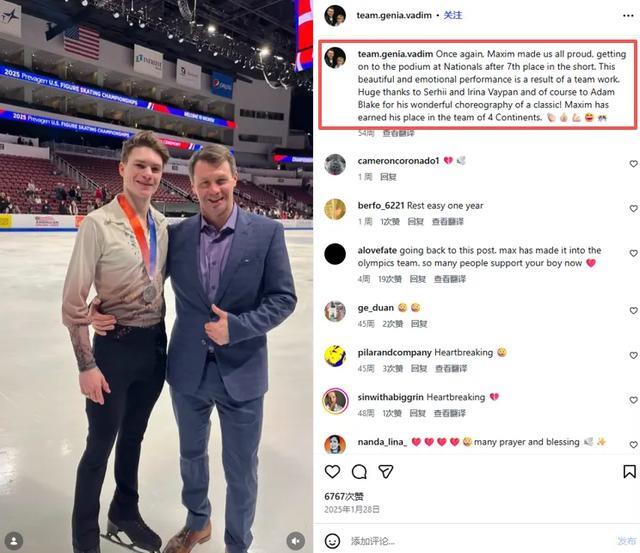Open nanda_lina_ profile avatar
This screenshot has height=553, width=640.
pyautogui.click(x=335, y=444)
